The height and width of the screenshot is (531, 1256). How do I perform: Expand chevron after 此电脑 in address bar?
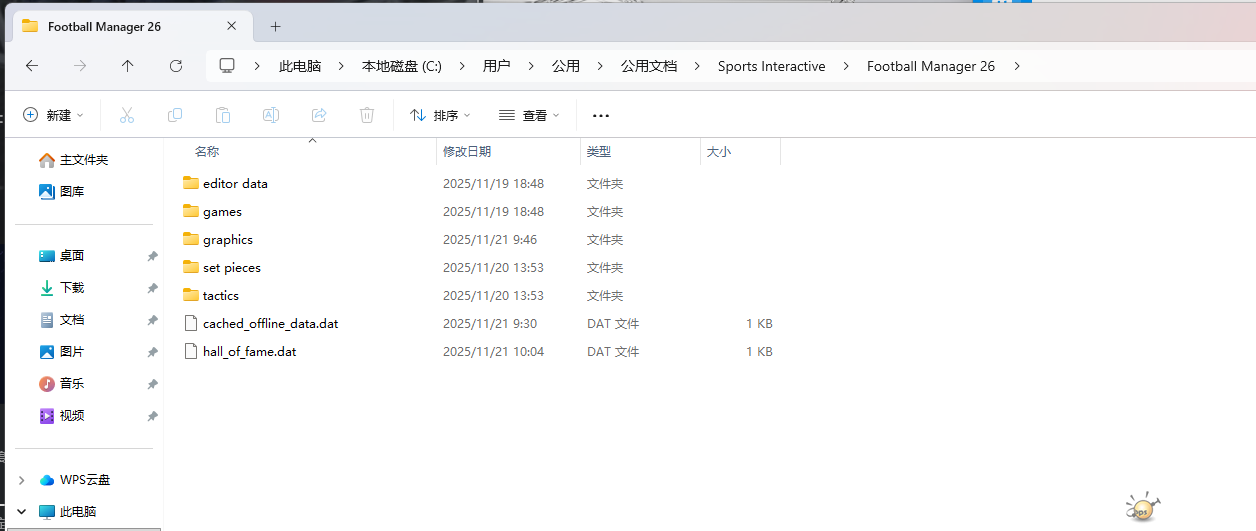pos(341,66)
